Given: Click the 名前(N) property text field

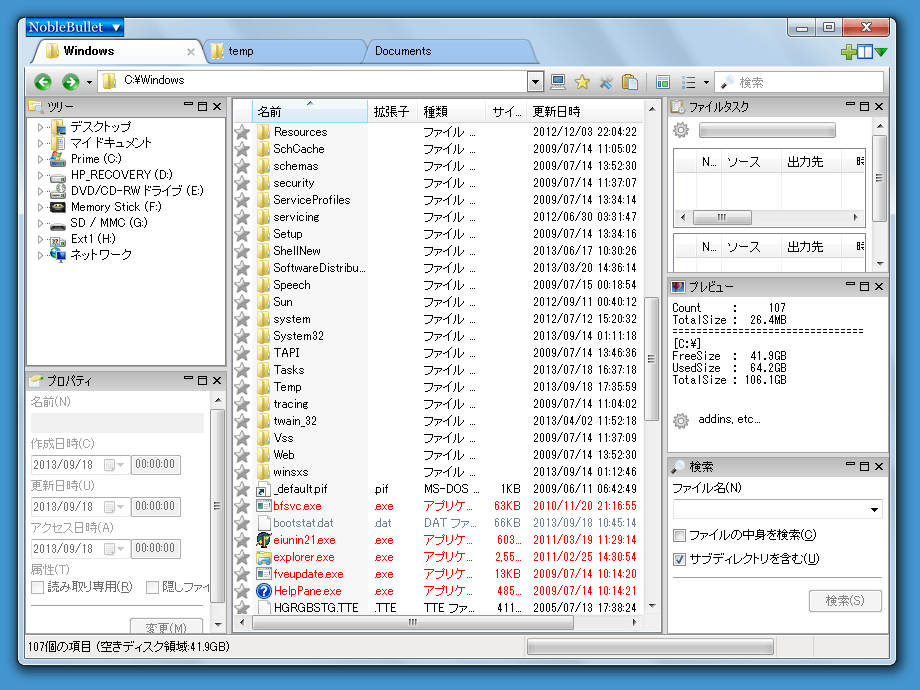Looking at the screenshot, I should [x=117, y=423].
